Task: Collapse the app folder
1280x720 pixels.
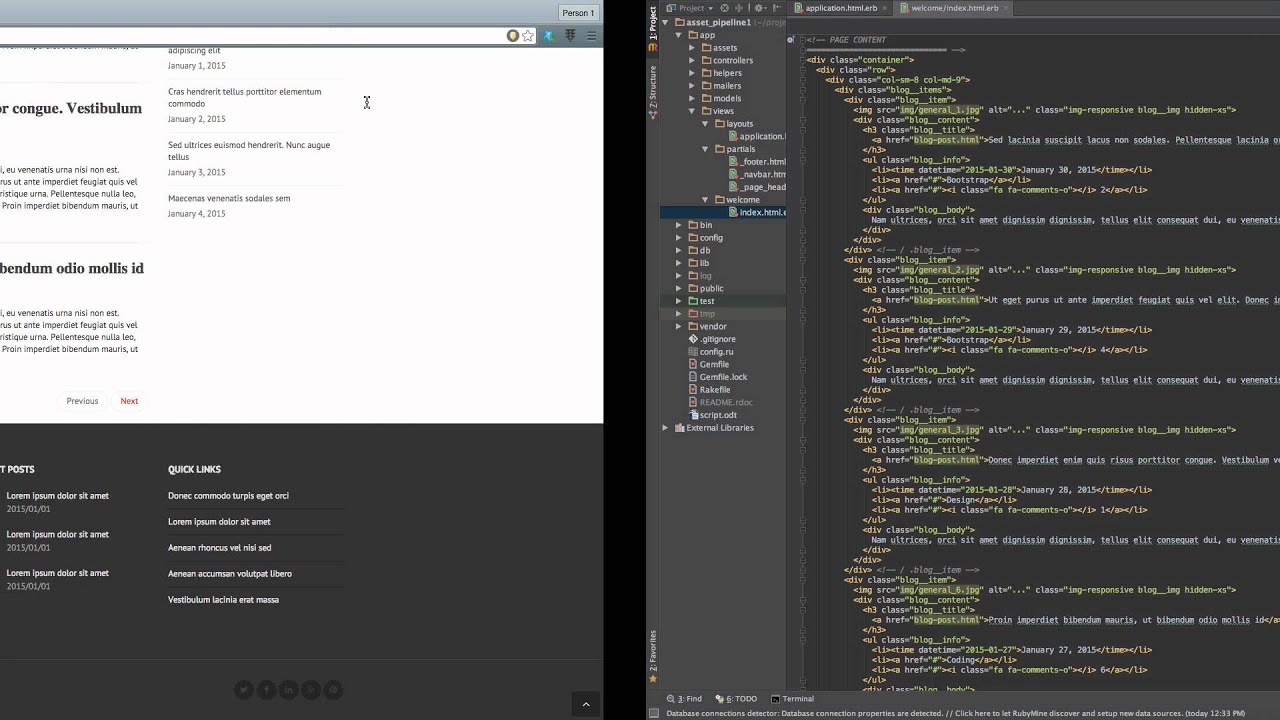Action: [679, 35]
